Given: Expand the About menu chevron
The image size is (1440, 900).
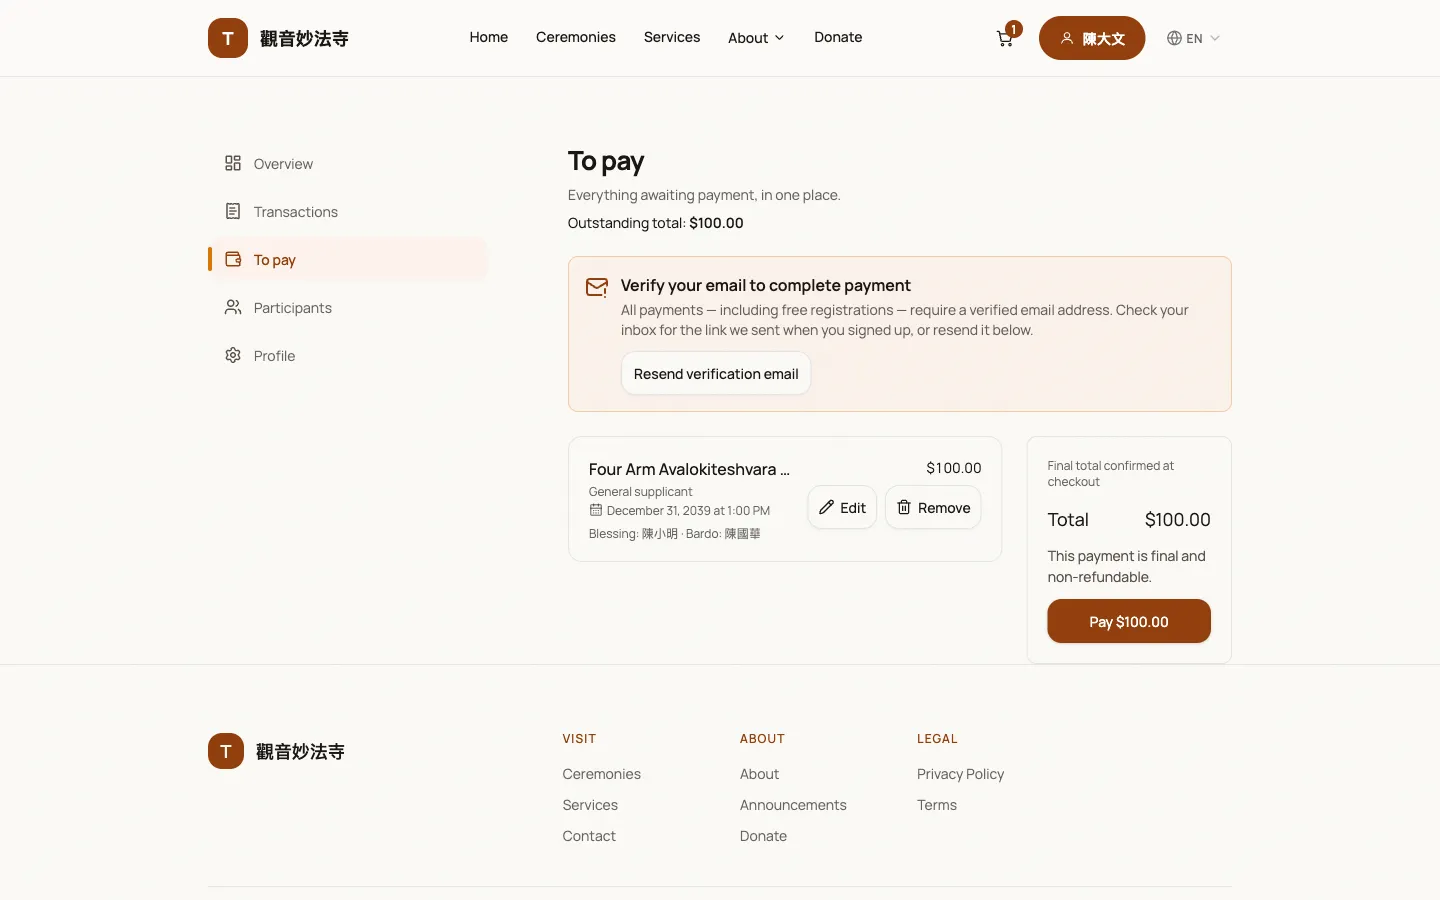Looking at the screenshot, I should [780, 38].
